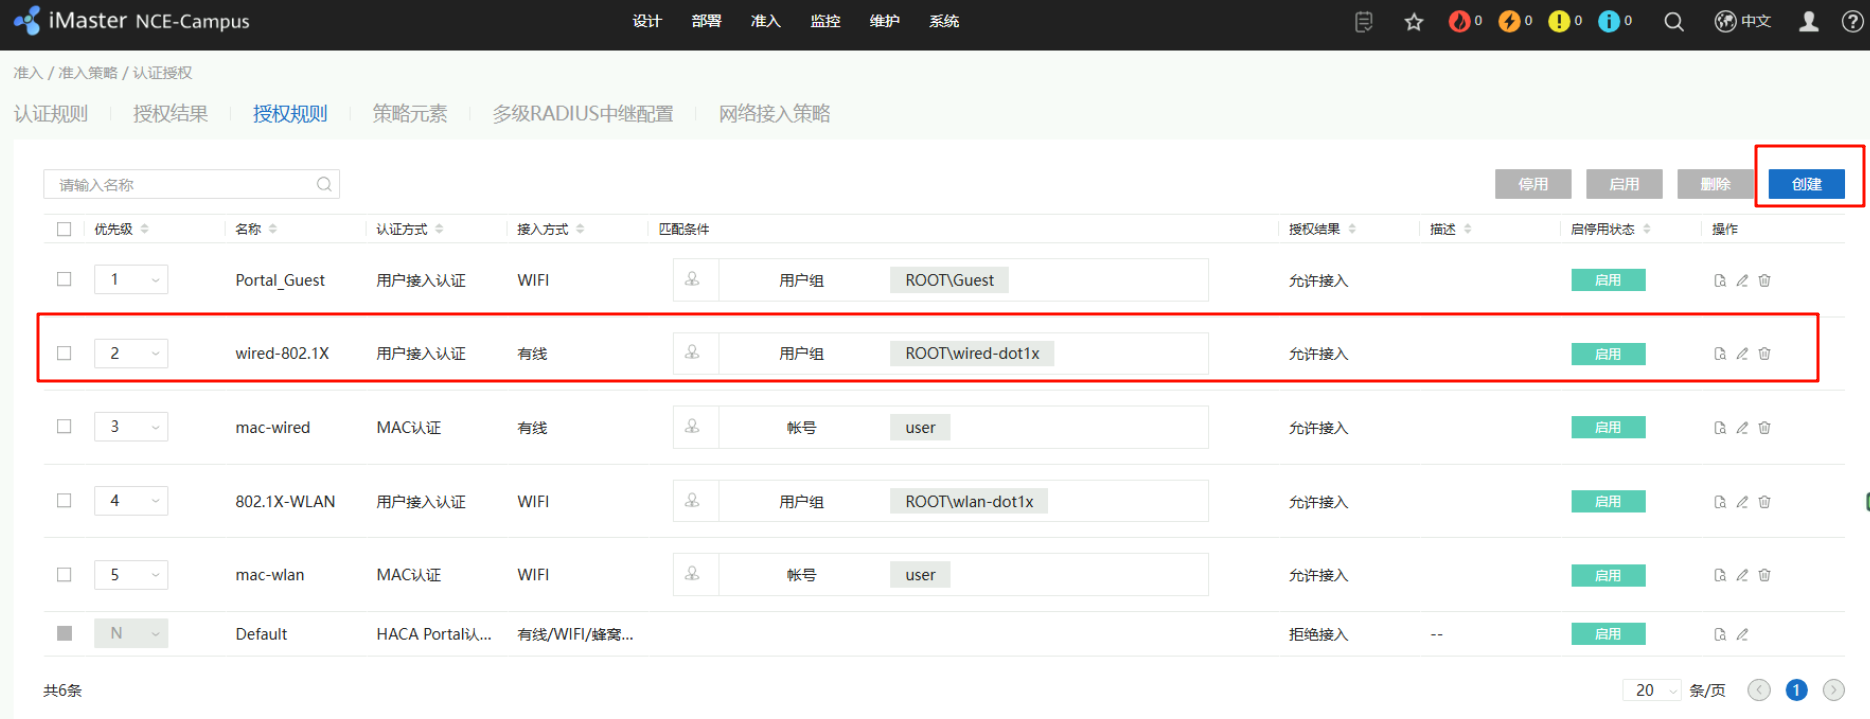The image size is (1870, 719).
Task: Click the 启用 status badge for mac-wlan
Action: click(1607, 576)
